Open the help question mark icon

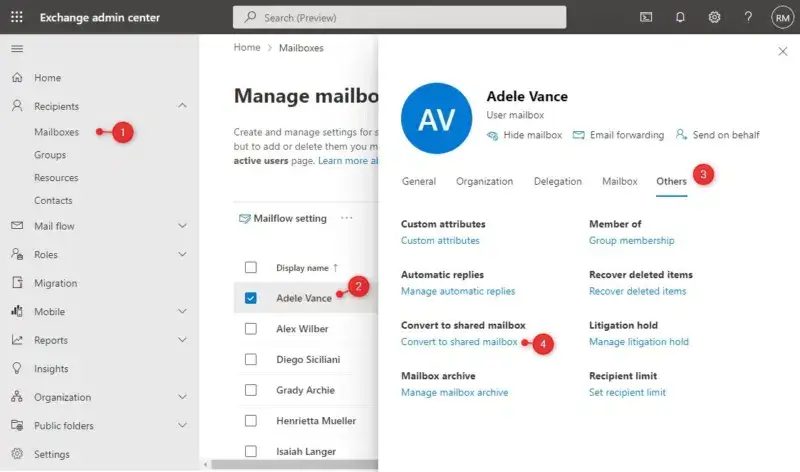[x=748, y=17]
